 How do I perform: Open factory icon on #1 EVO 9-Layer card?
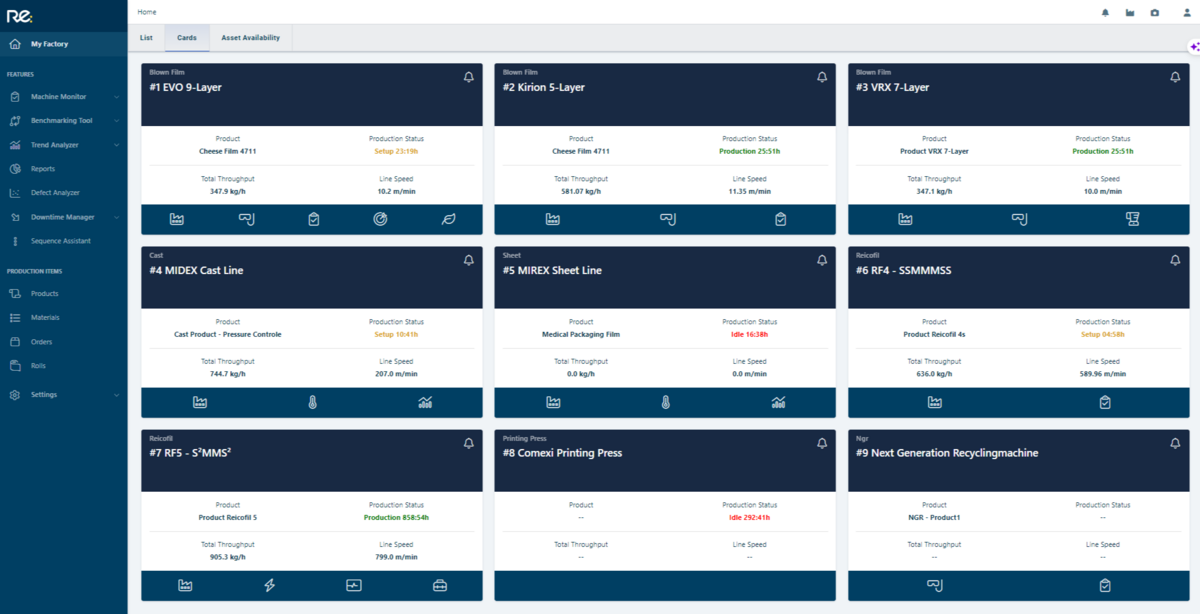click(x=177, y=219)
